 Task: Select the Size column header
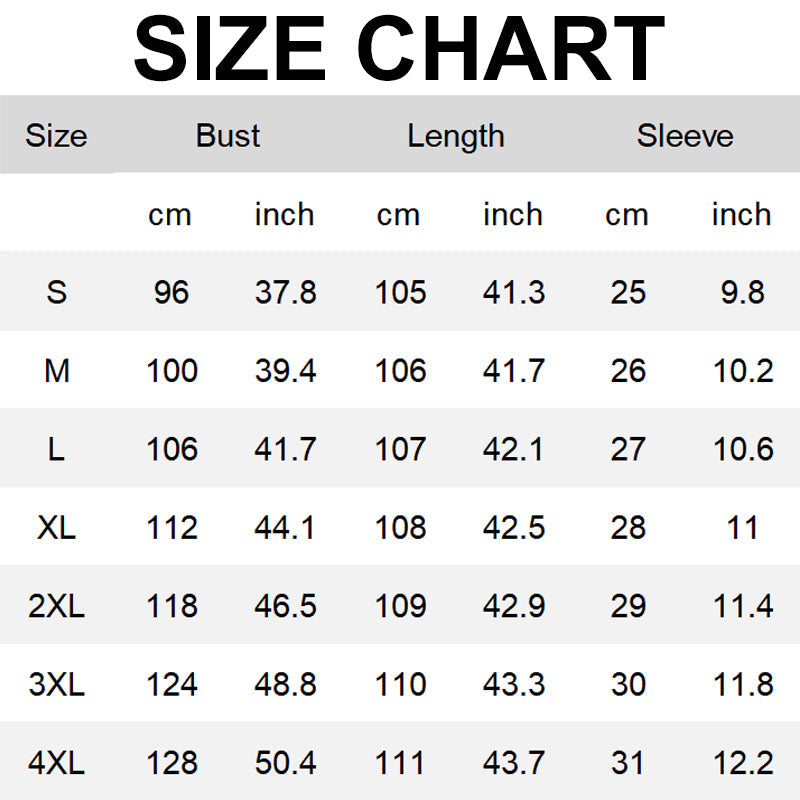[56, 136]
